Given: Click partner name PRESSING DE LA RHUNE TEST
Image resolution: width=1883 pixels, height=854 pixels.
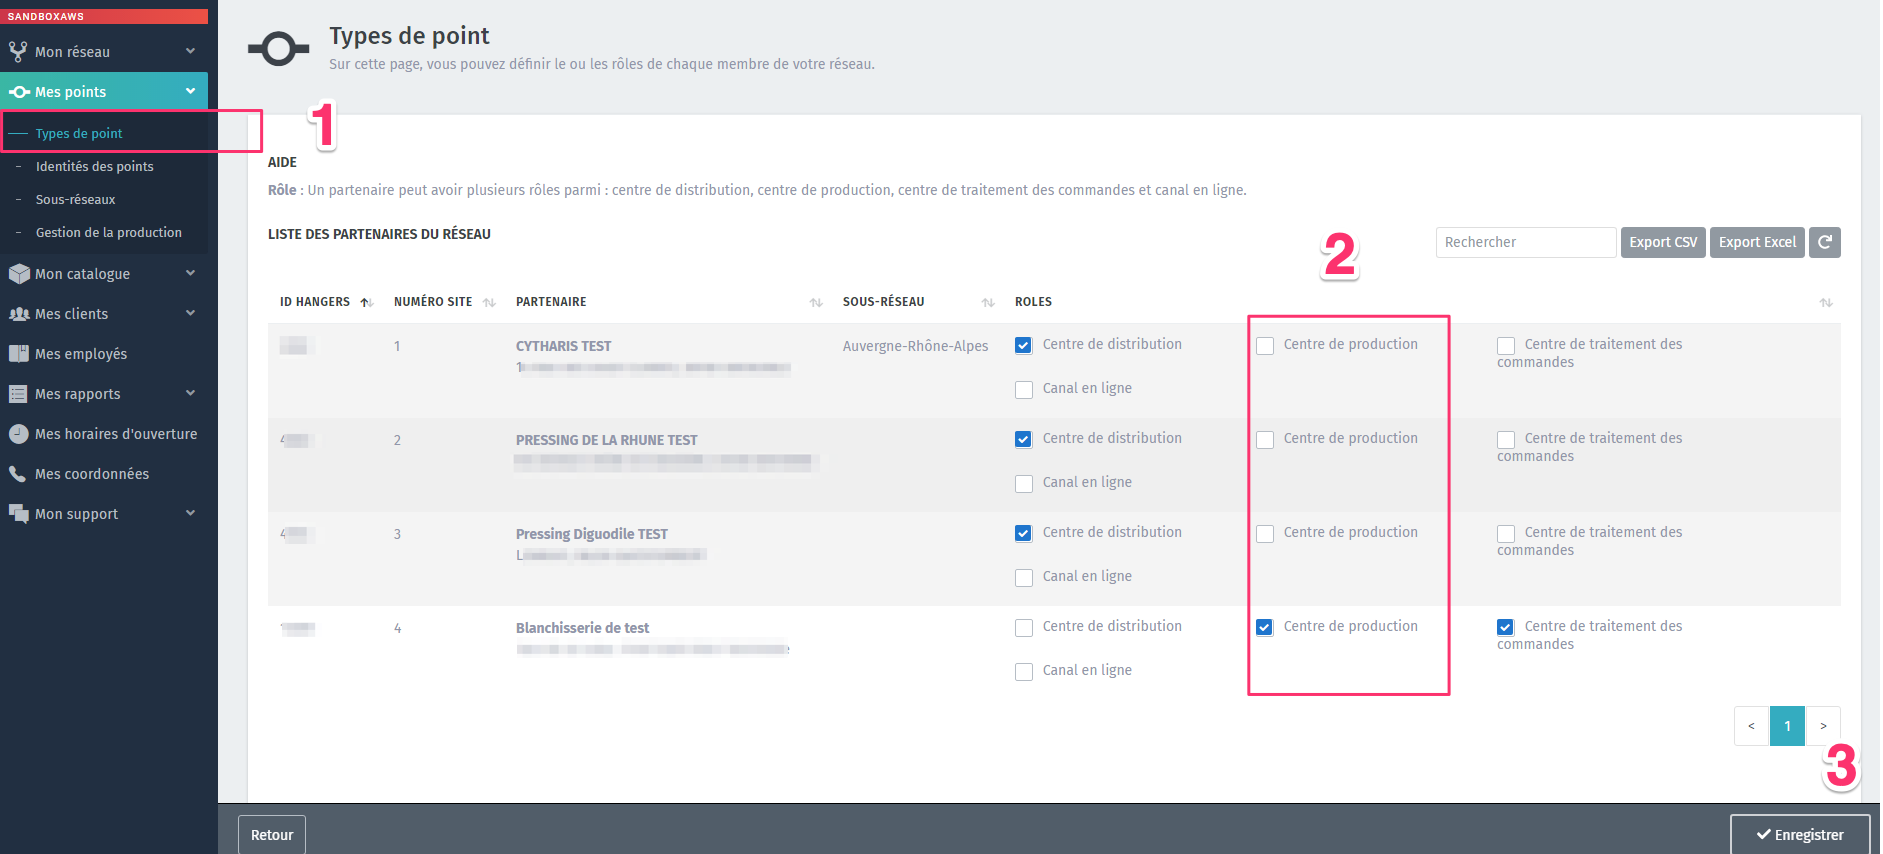Looking at the screenshot, I should 606,440.
